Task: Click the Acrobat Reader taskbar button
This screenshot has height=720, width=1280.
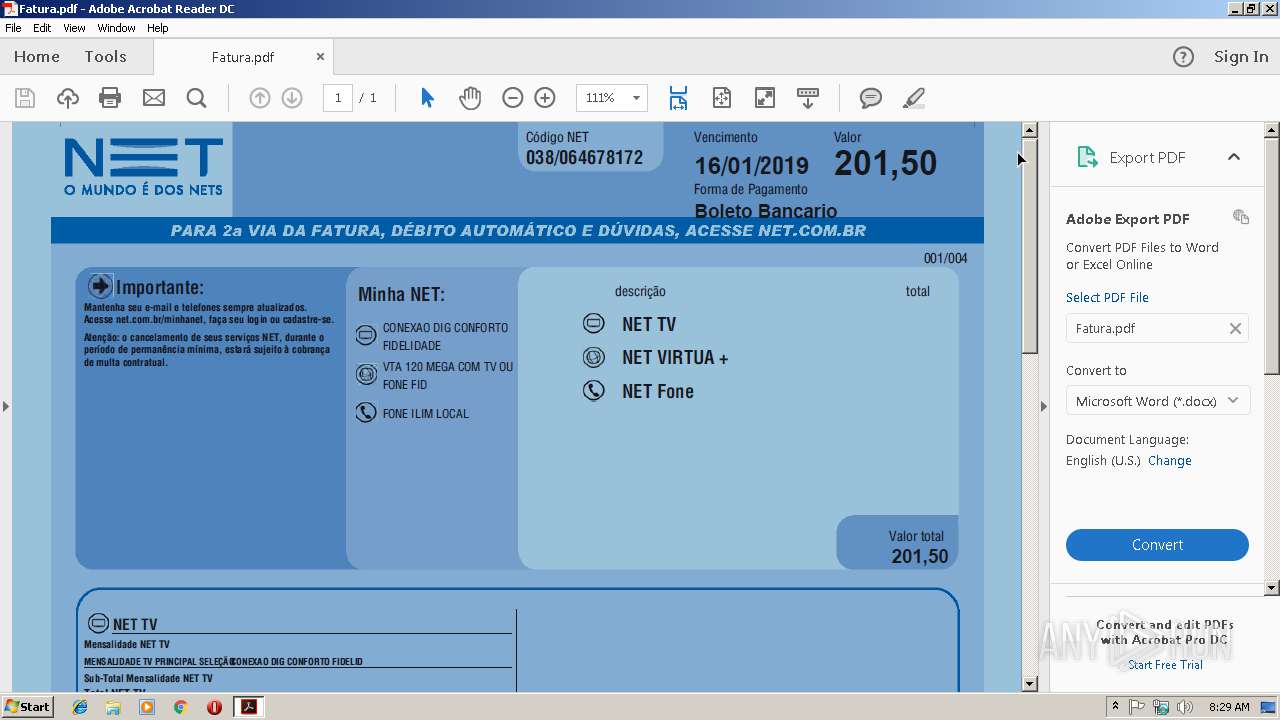Action: pos(248,707)
